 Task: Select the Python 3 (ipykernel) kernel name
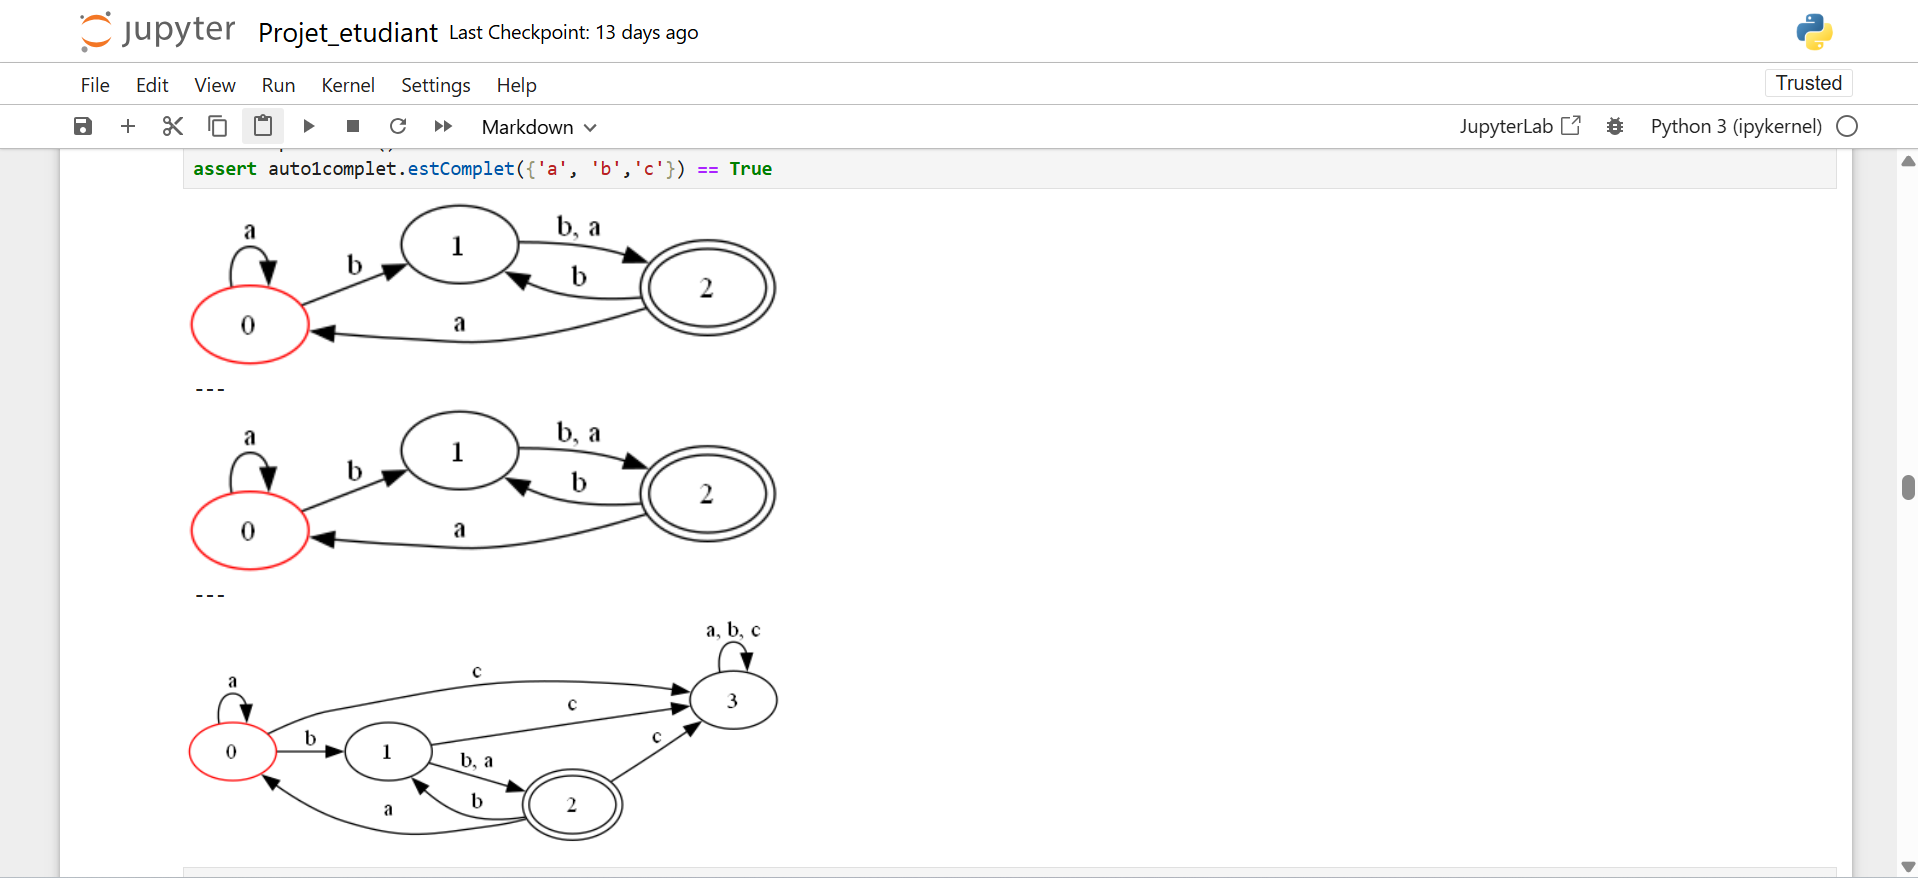1735,126
